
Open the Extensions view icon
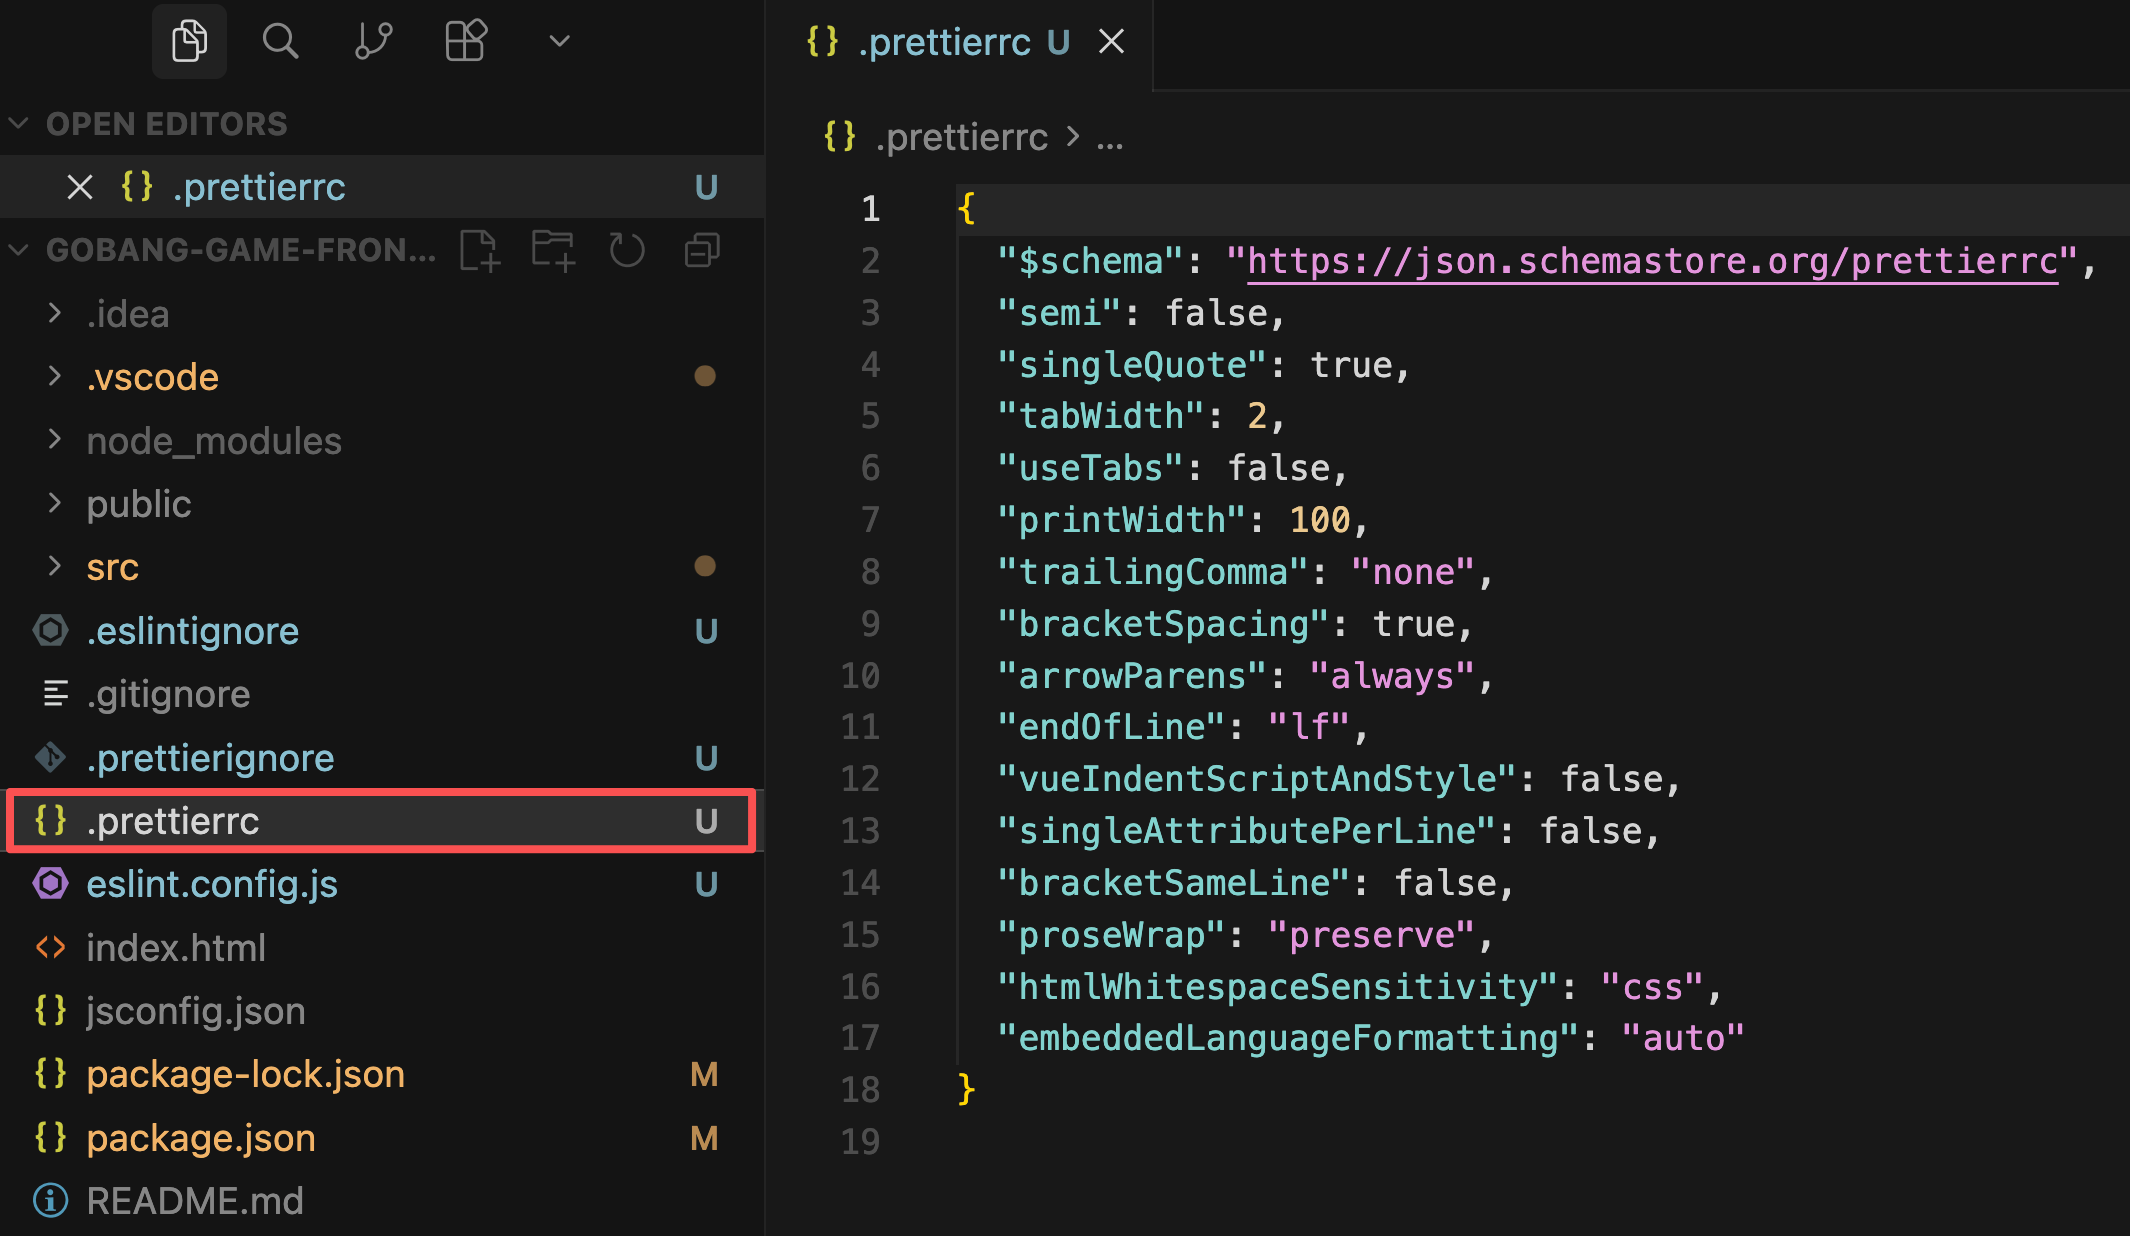pos(465,41)
